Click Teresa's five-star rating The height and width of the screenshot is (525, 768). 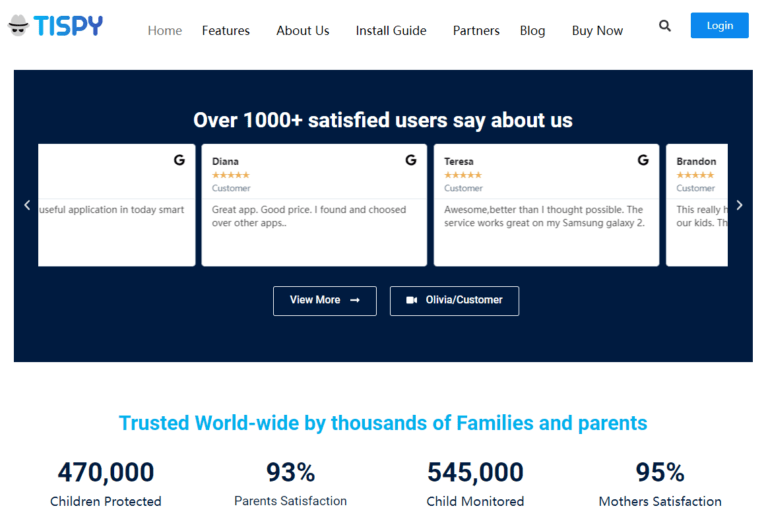pyautogui.click(x=462, y=175)
